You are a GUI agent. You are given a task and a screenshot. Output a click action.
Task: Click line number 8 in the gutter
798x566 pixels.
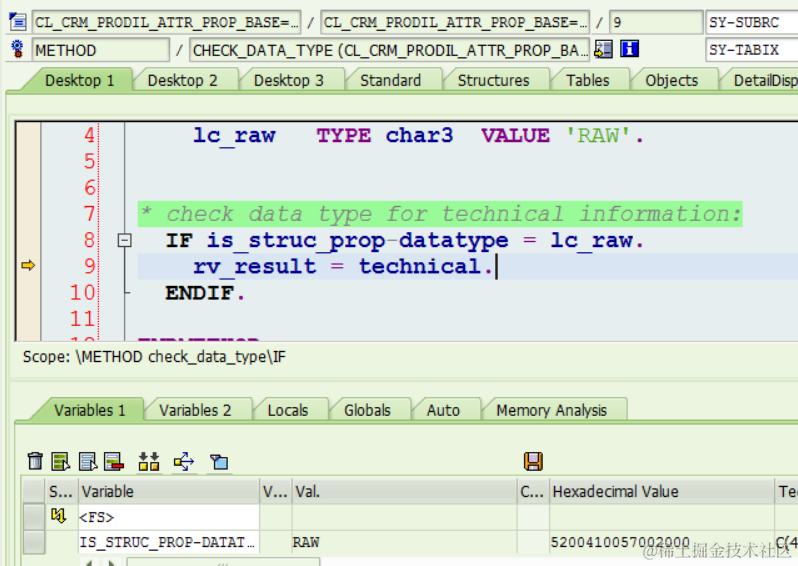pos(89,240)
